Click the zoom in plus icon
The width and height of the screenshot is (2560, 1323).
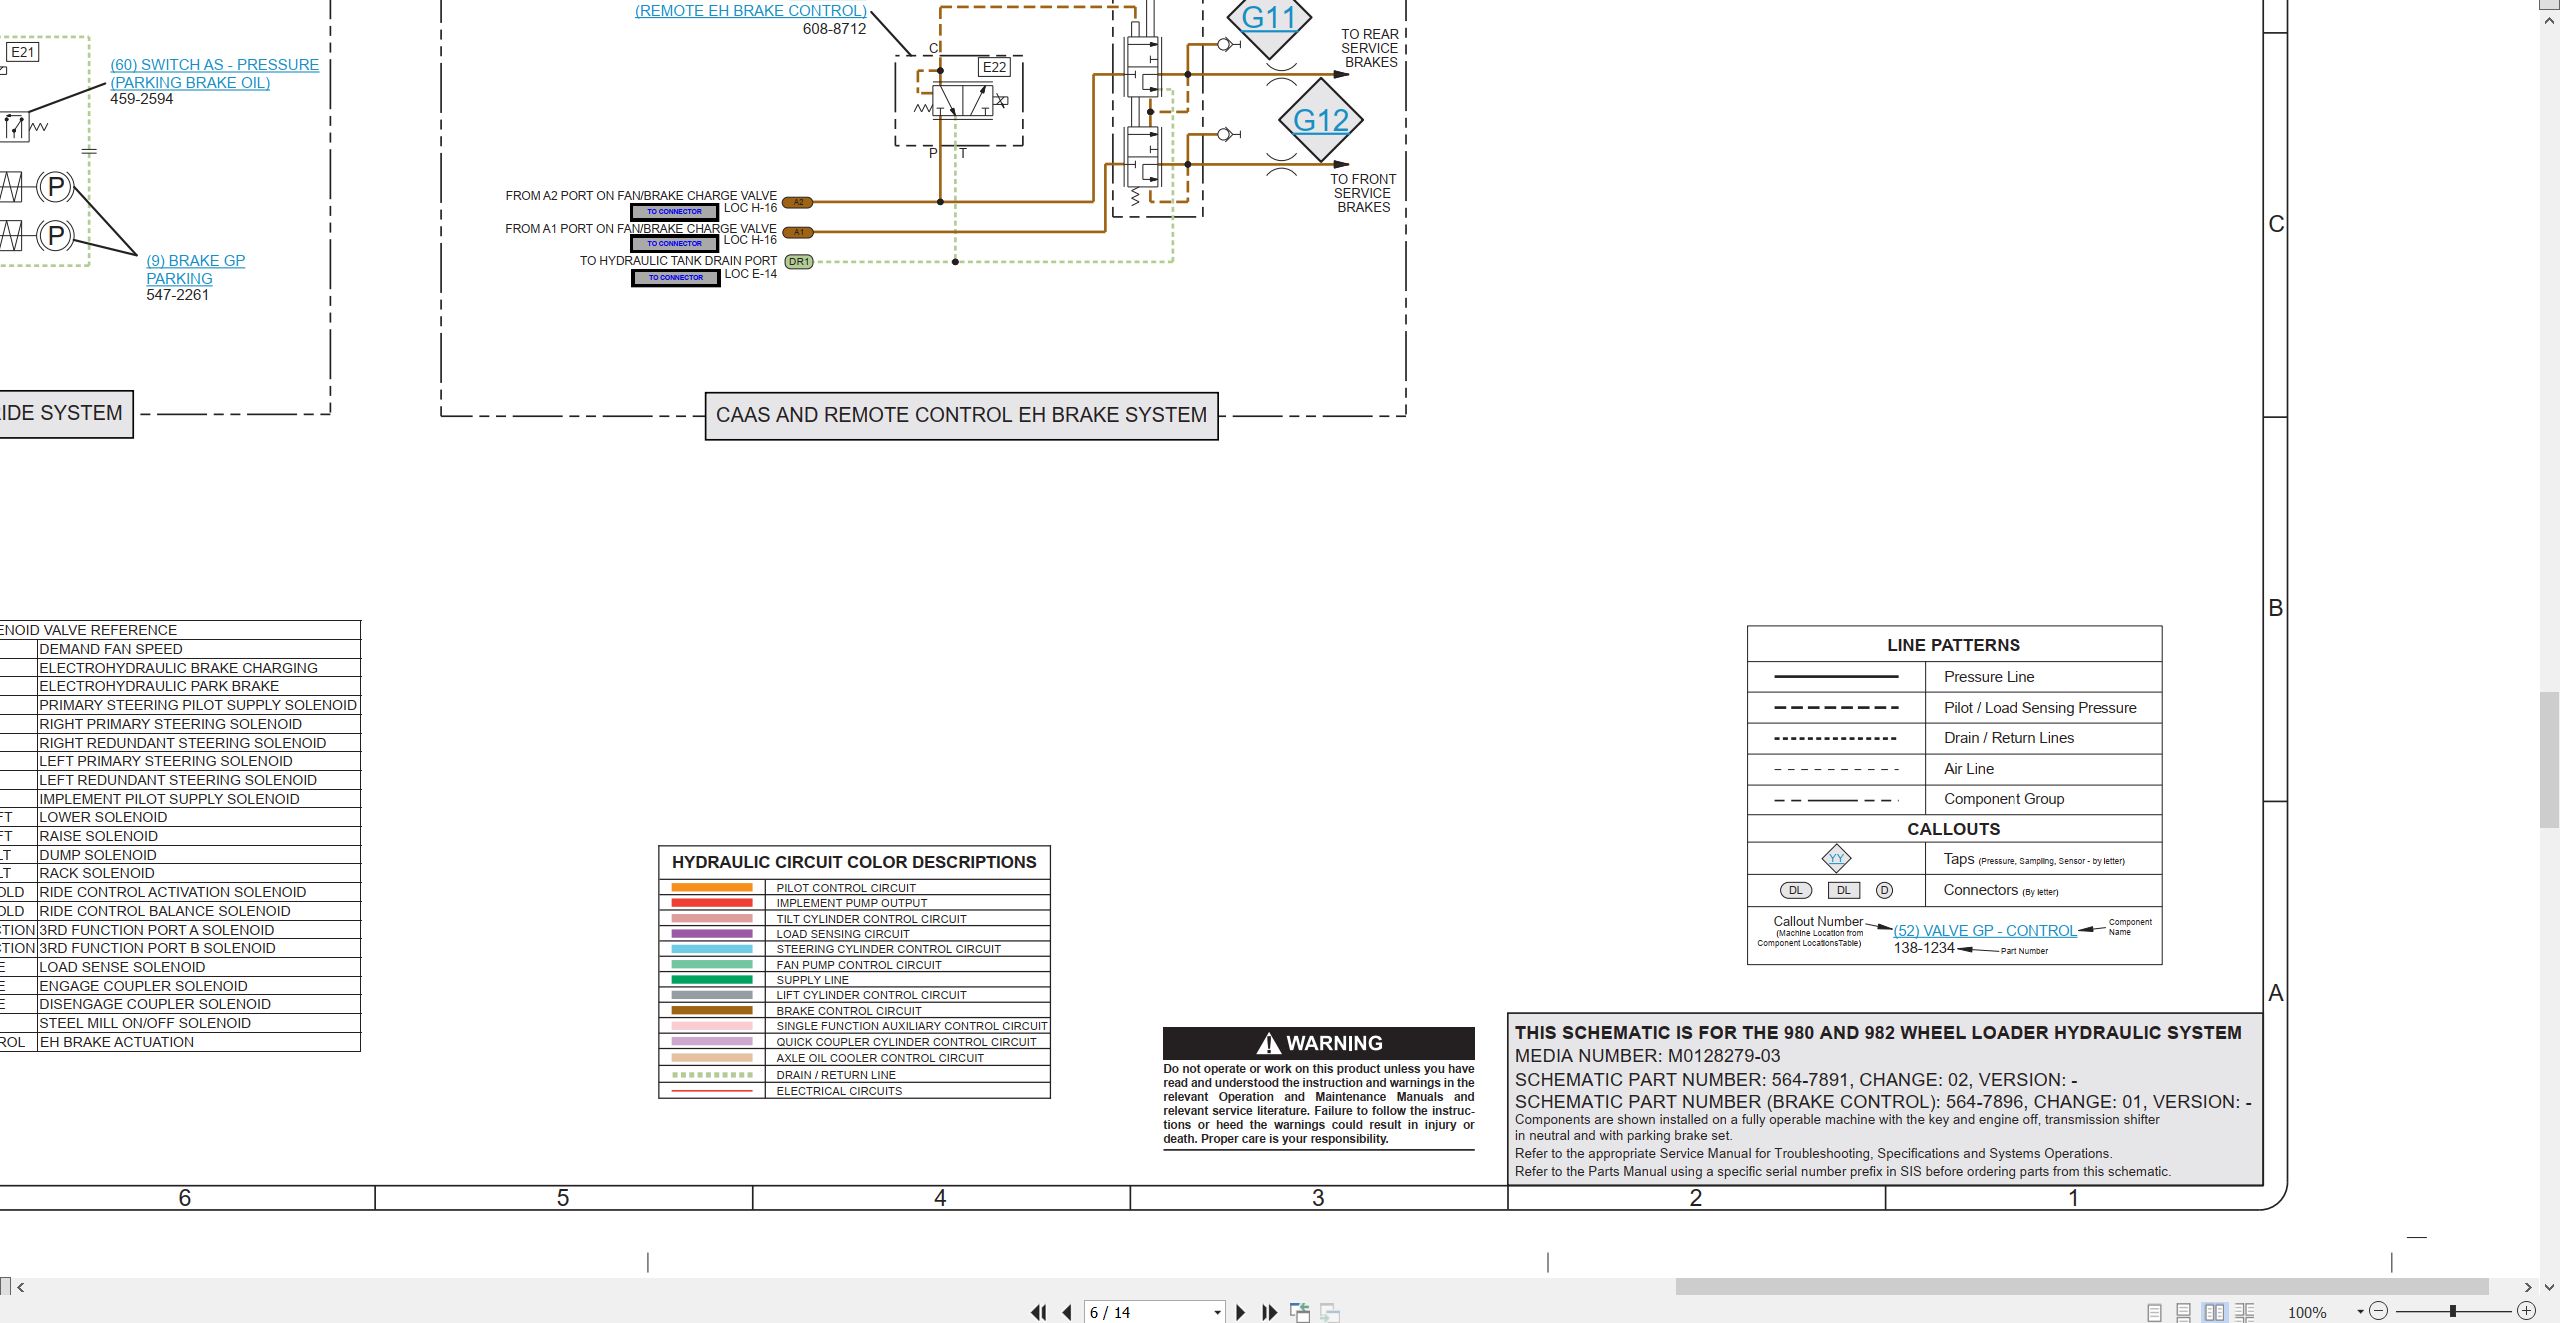(2526, 1311)
